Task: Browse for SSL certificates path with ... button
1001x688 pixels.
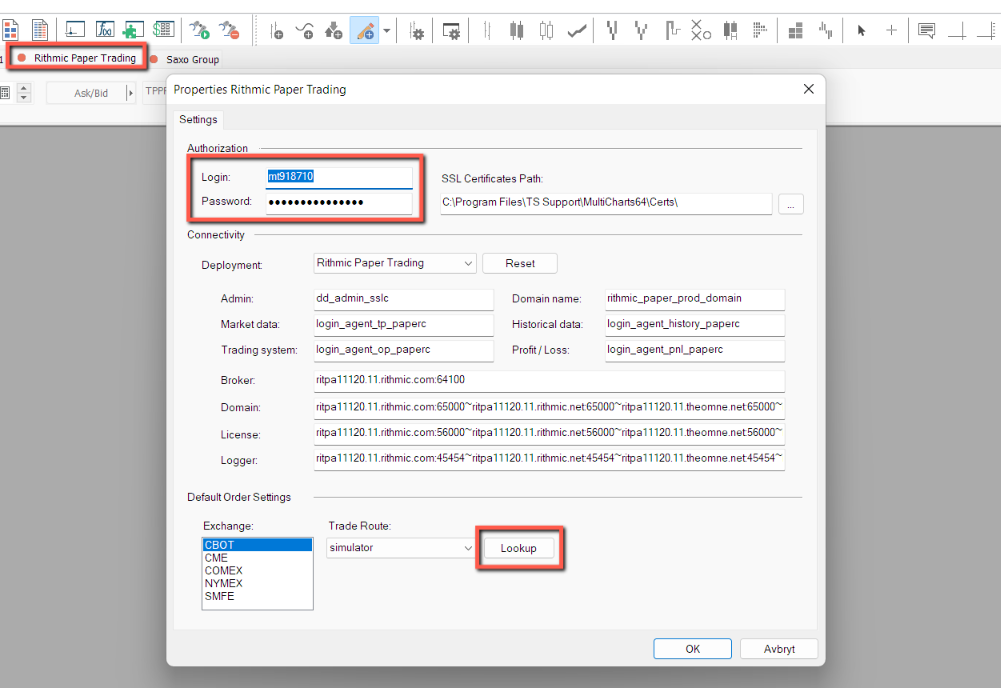Action: pyautogui.click(x=790, y=204)
